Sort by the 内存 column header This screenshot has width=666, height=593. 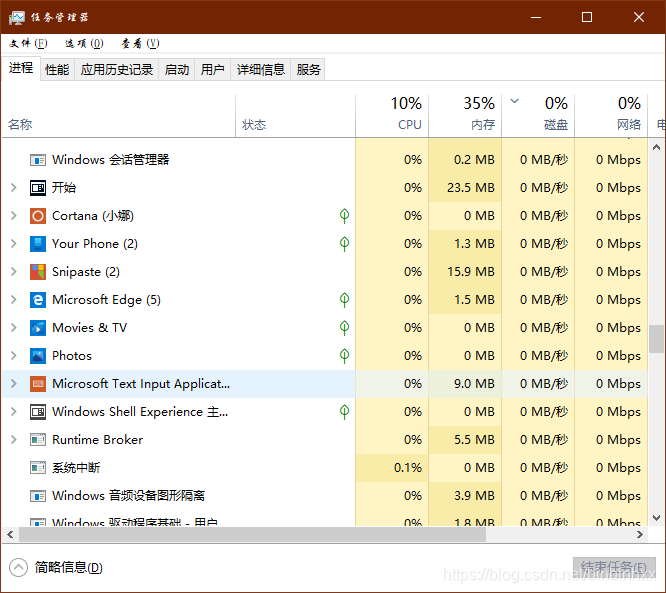(x=465, y=115)
